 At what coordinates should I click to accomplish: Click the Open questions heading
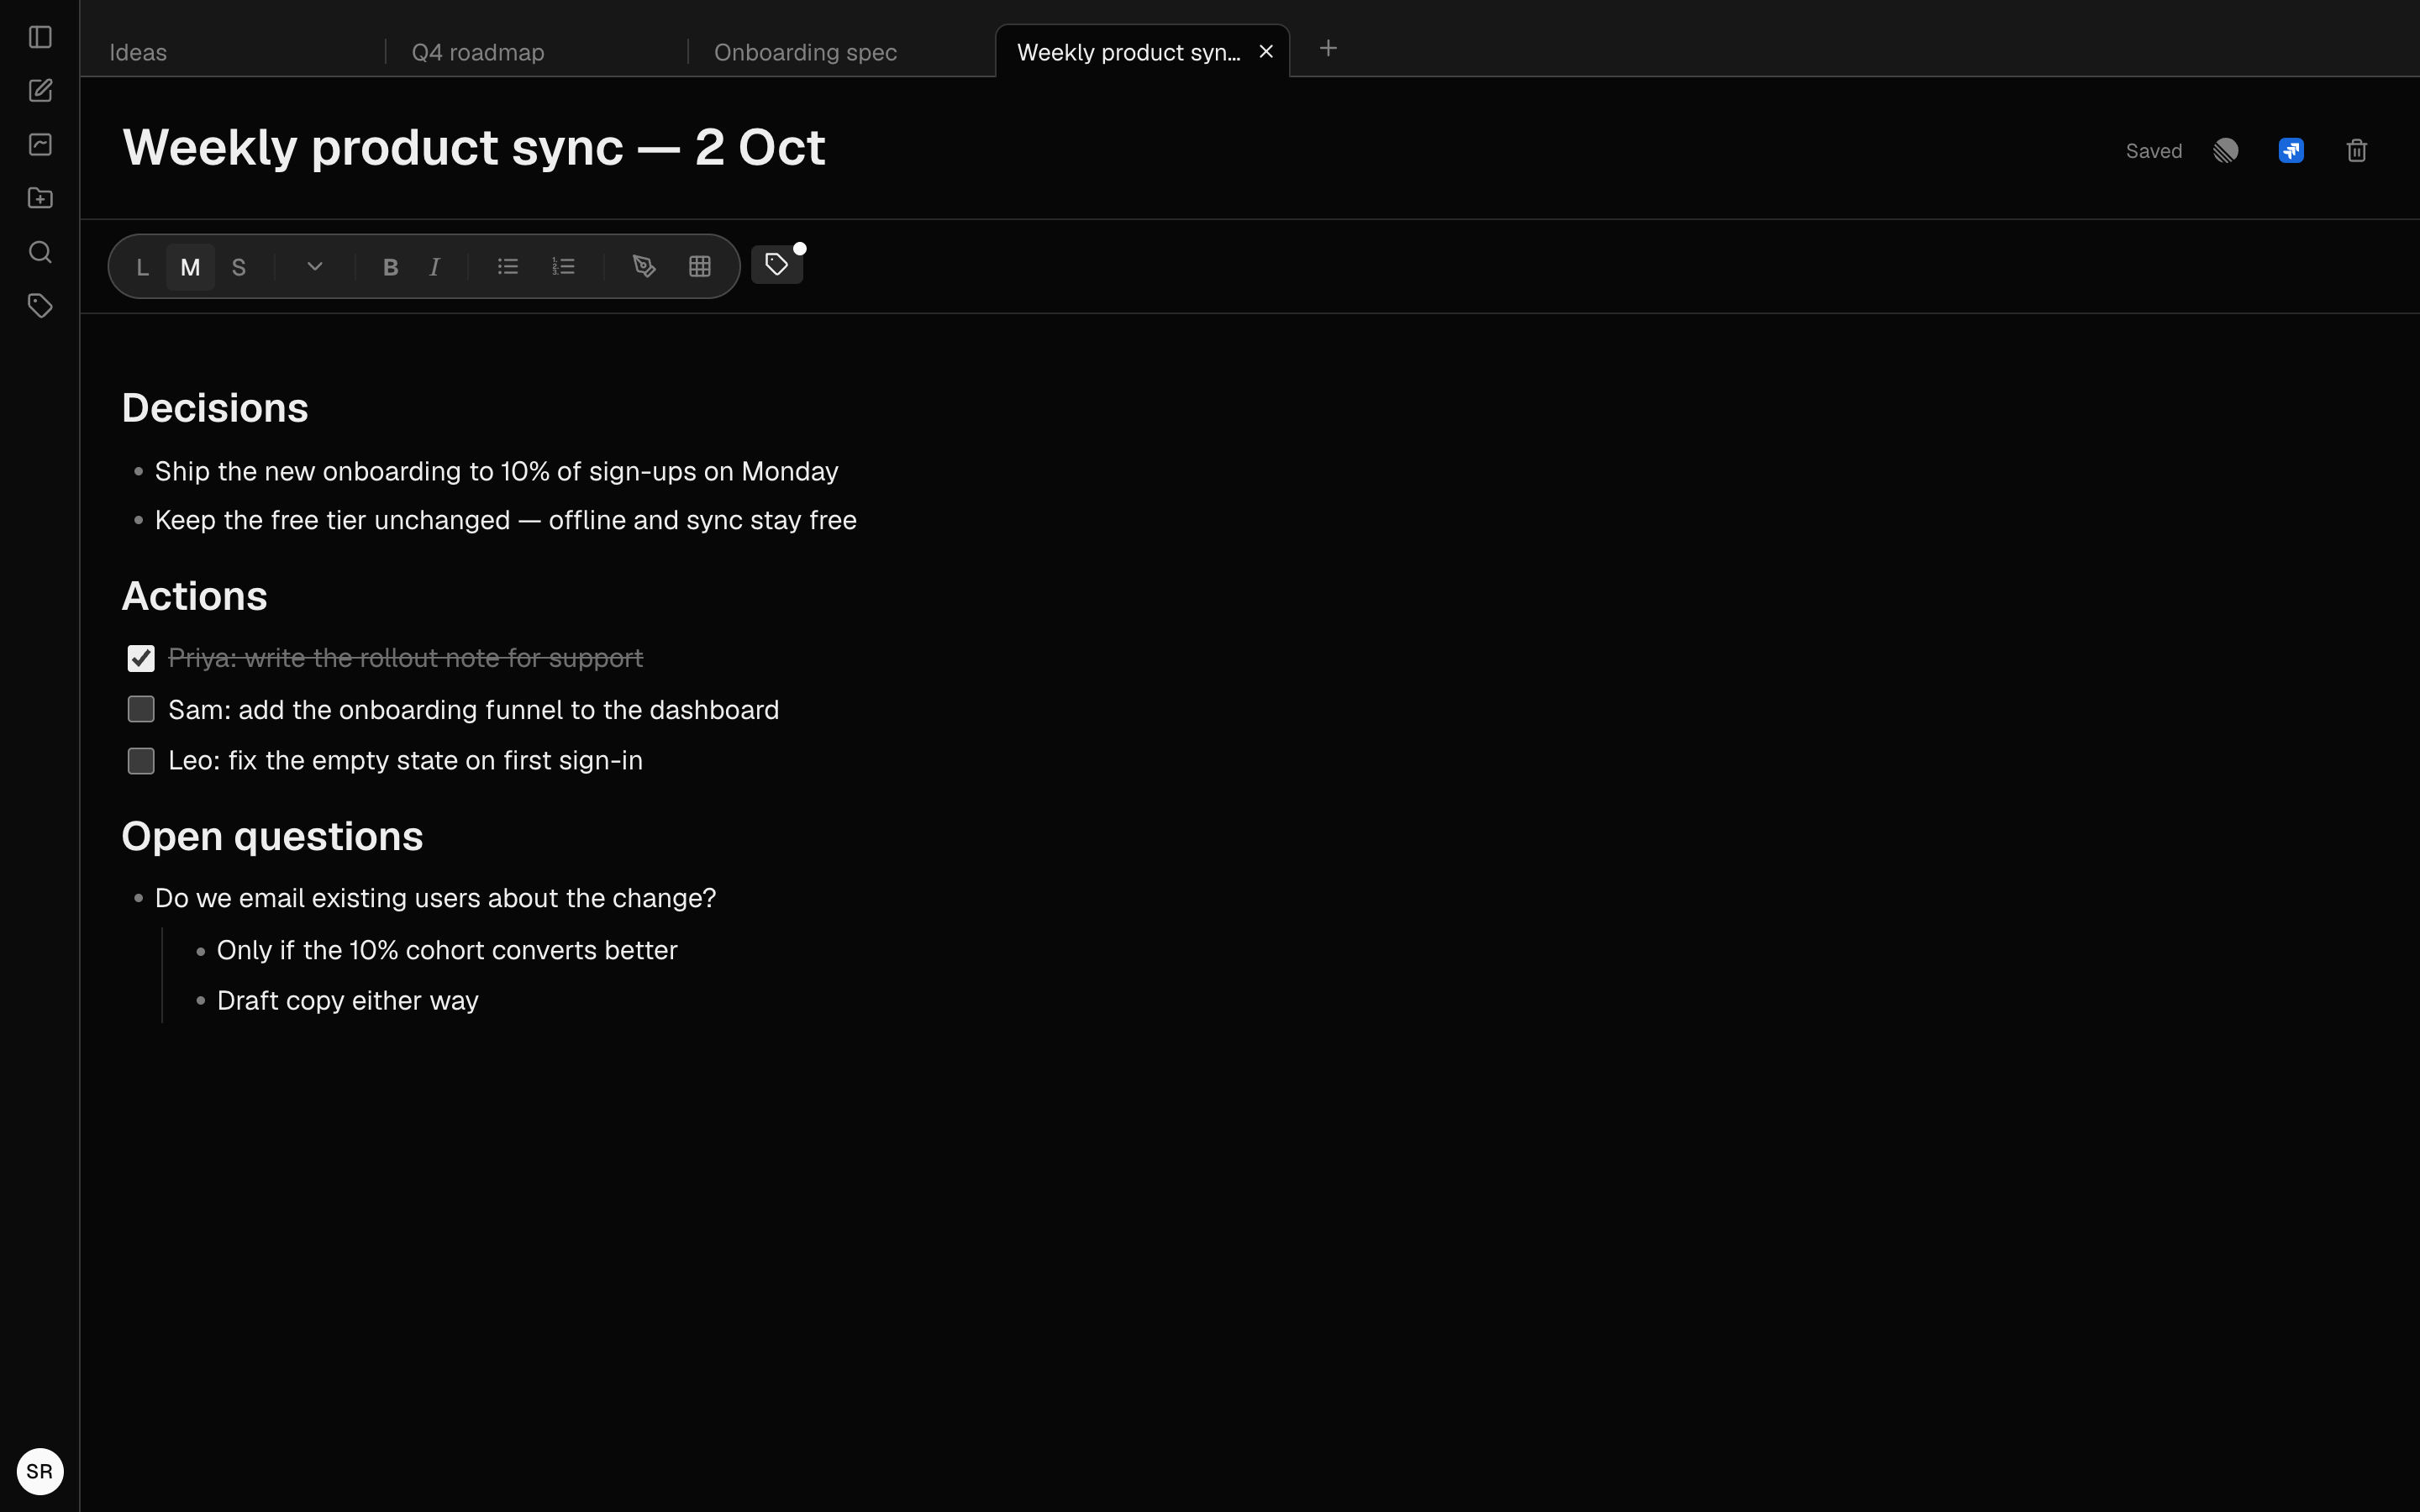(272, 836)
